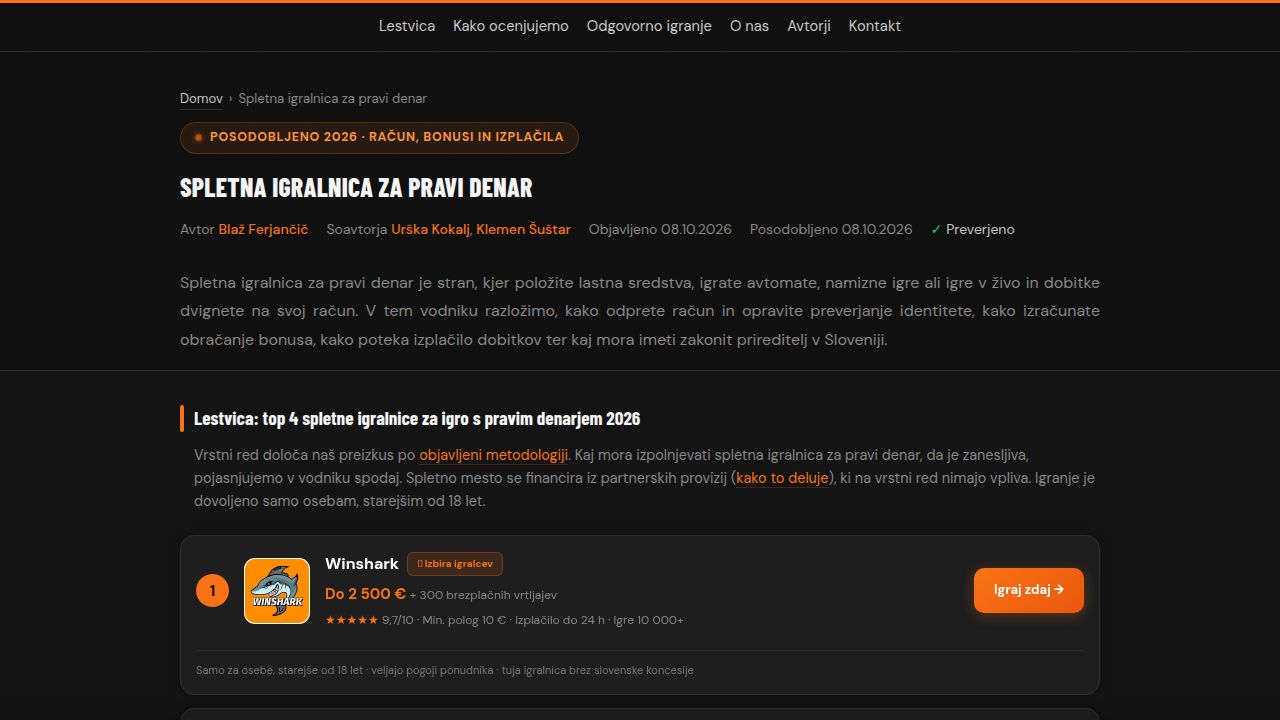Click the orange rank number 1 circle
The image size is (1280, 720).
tap(212, 591)
